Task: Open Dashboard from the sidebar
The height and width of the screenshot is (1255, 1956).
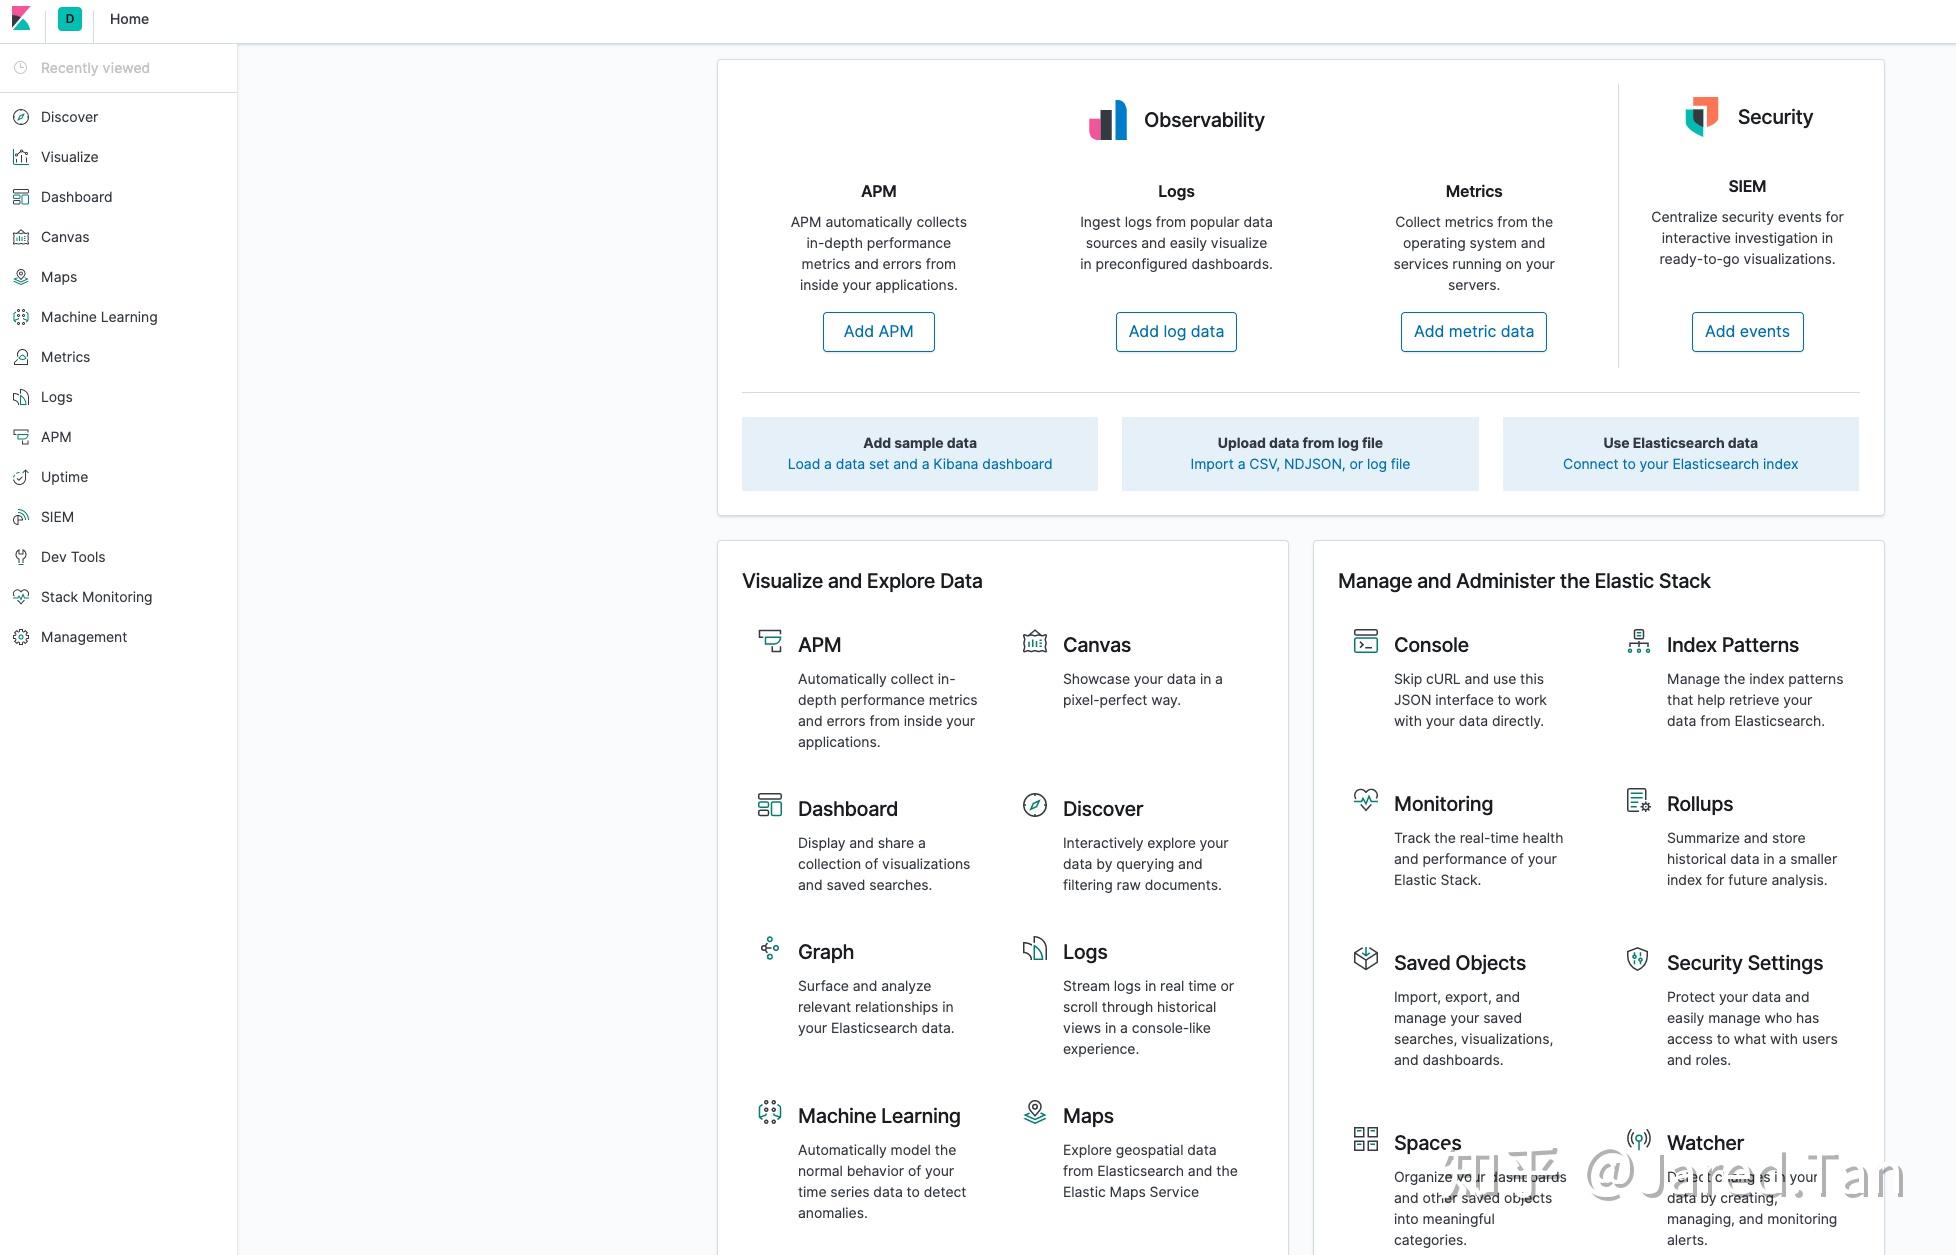Action: click(76, 197)
